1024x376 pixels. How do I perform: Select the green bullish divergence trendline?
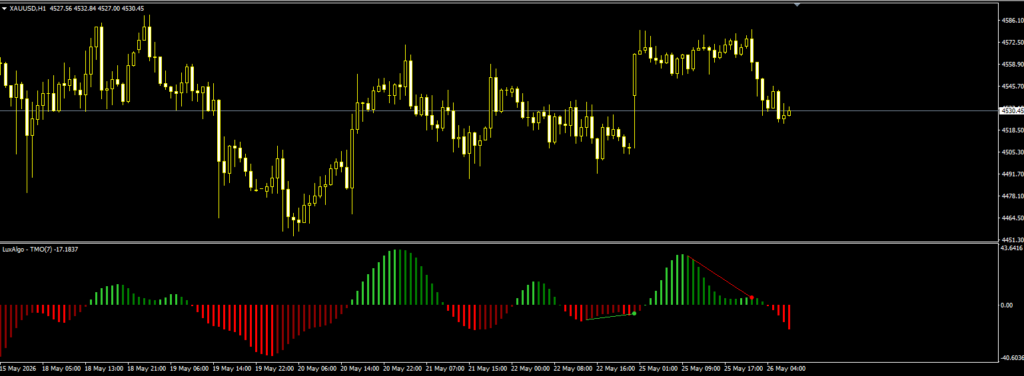pyautogui.click(x=610, y=317)
